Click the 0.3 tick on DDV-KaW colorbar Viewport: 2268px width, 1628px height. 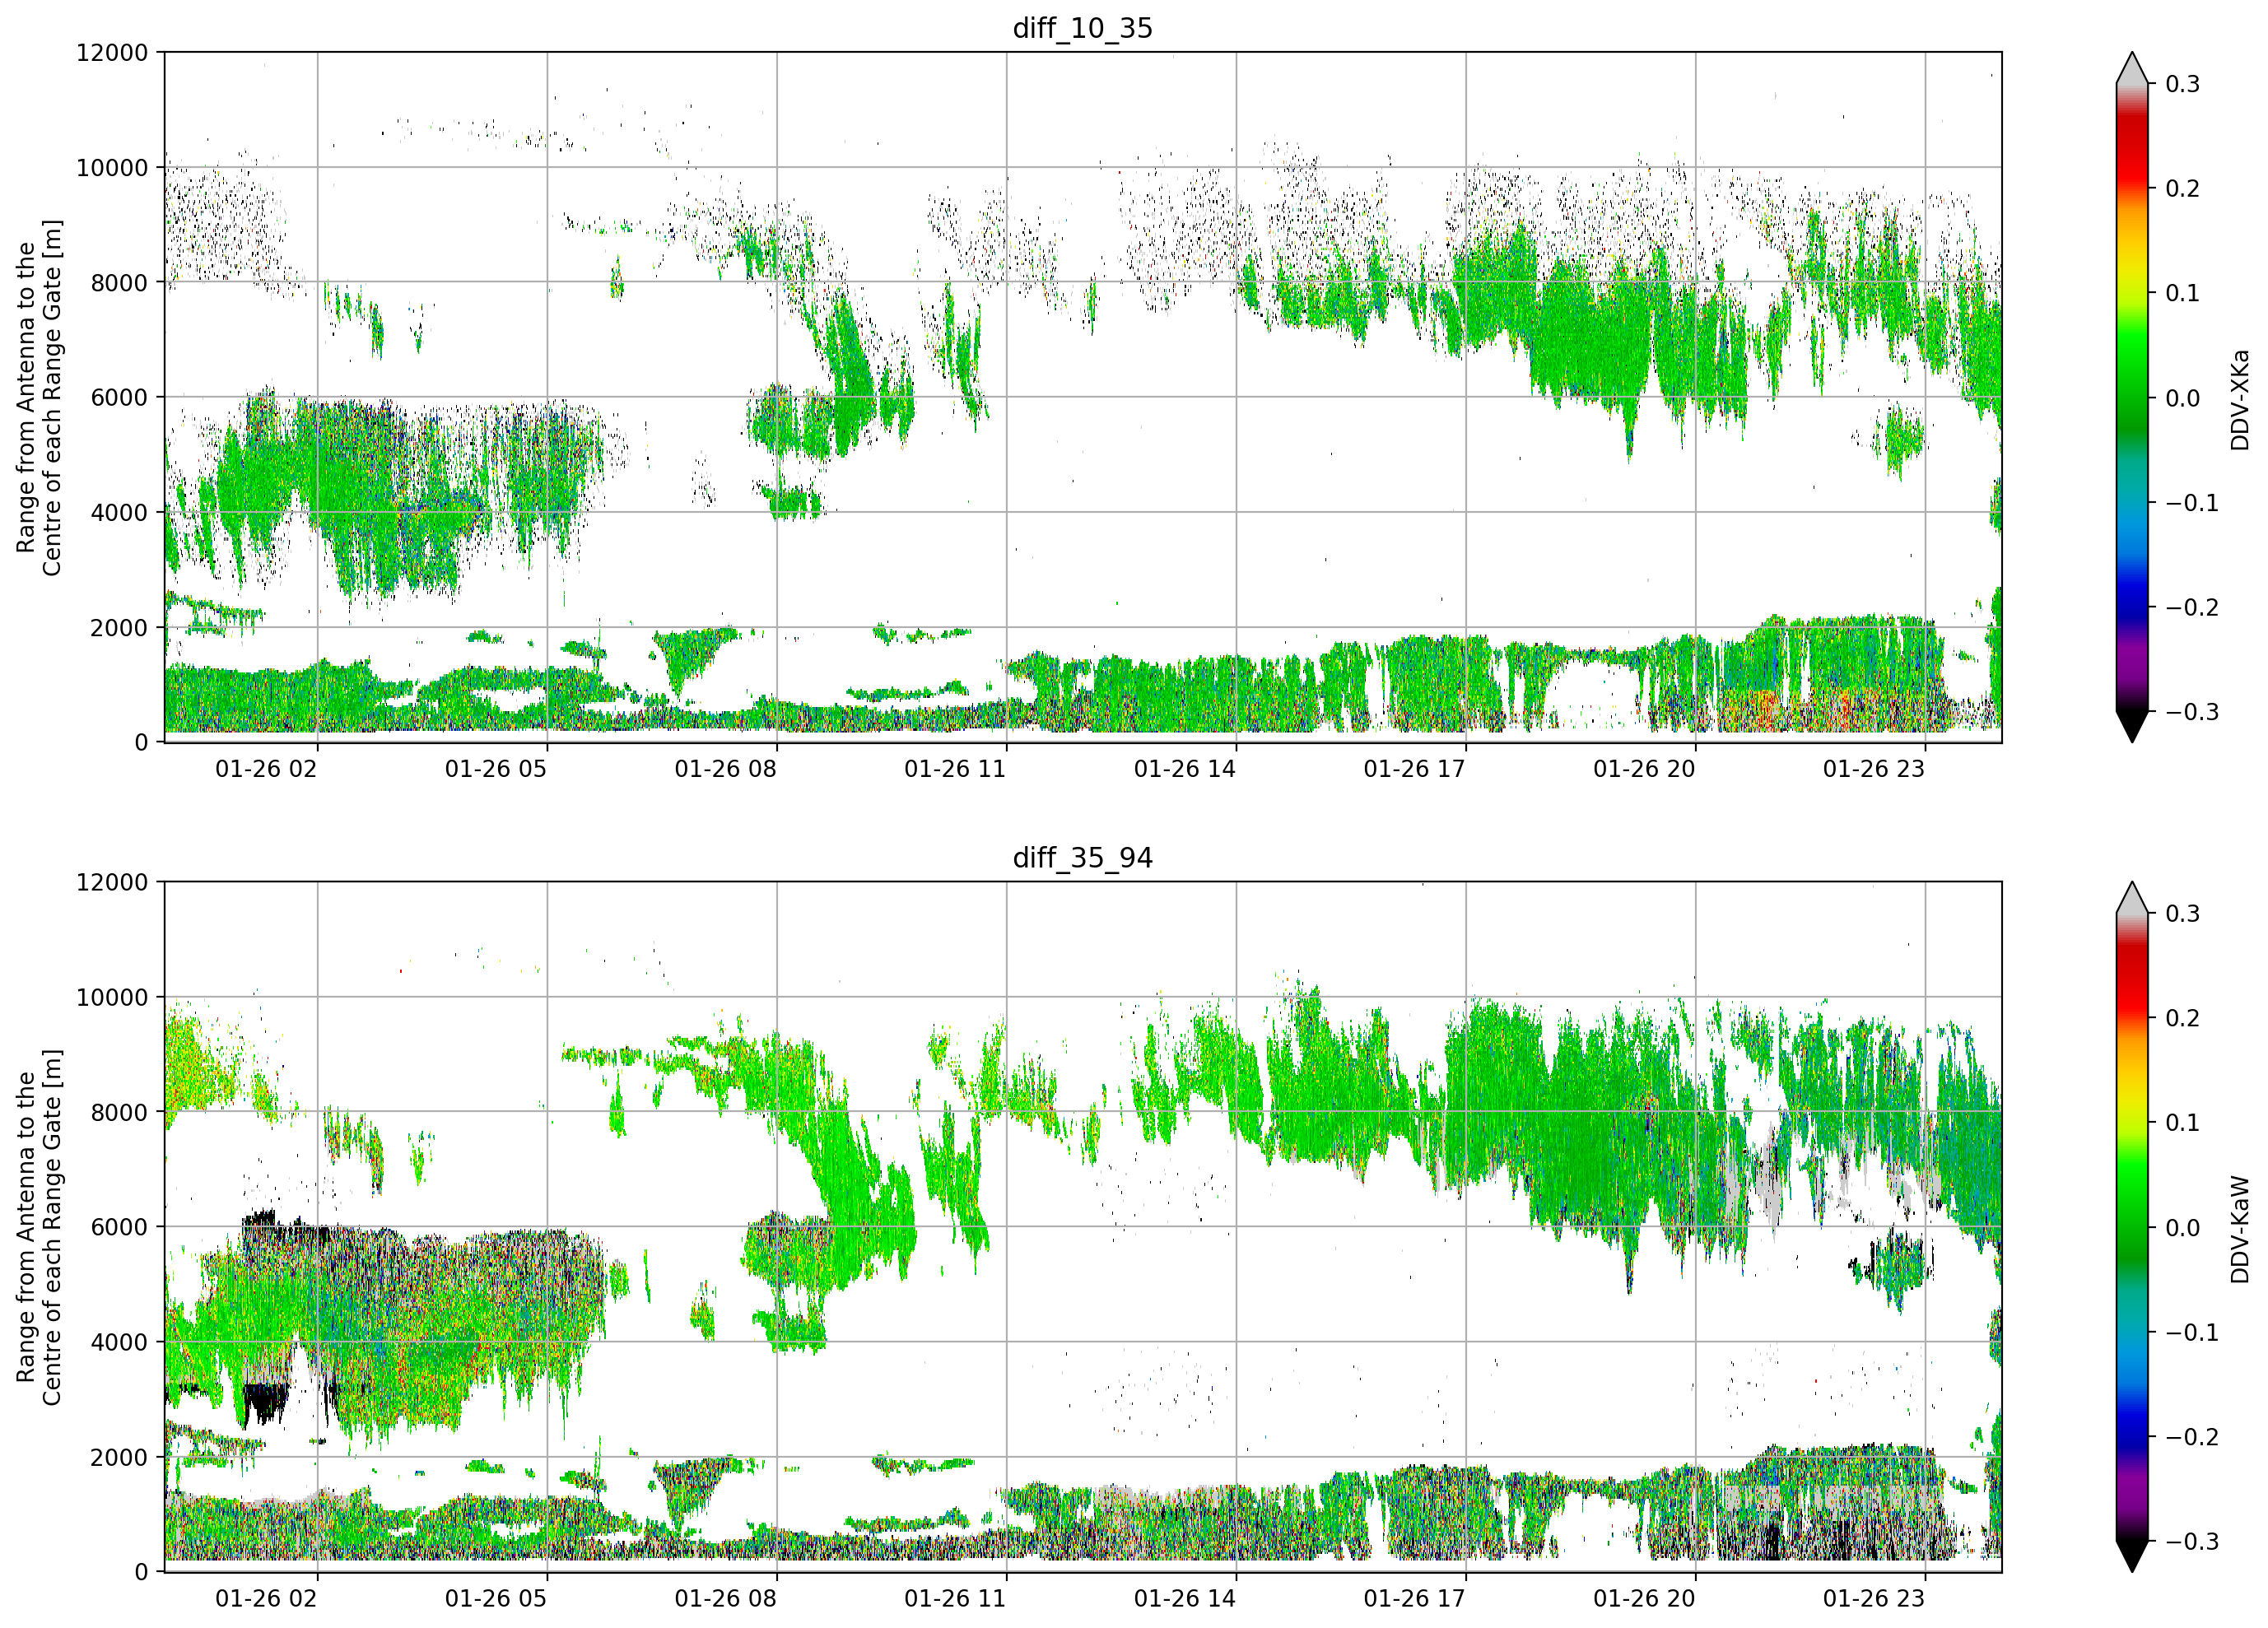pos(2183,914)
